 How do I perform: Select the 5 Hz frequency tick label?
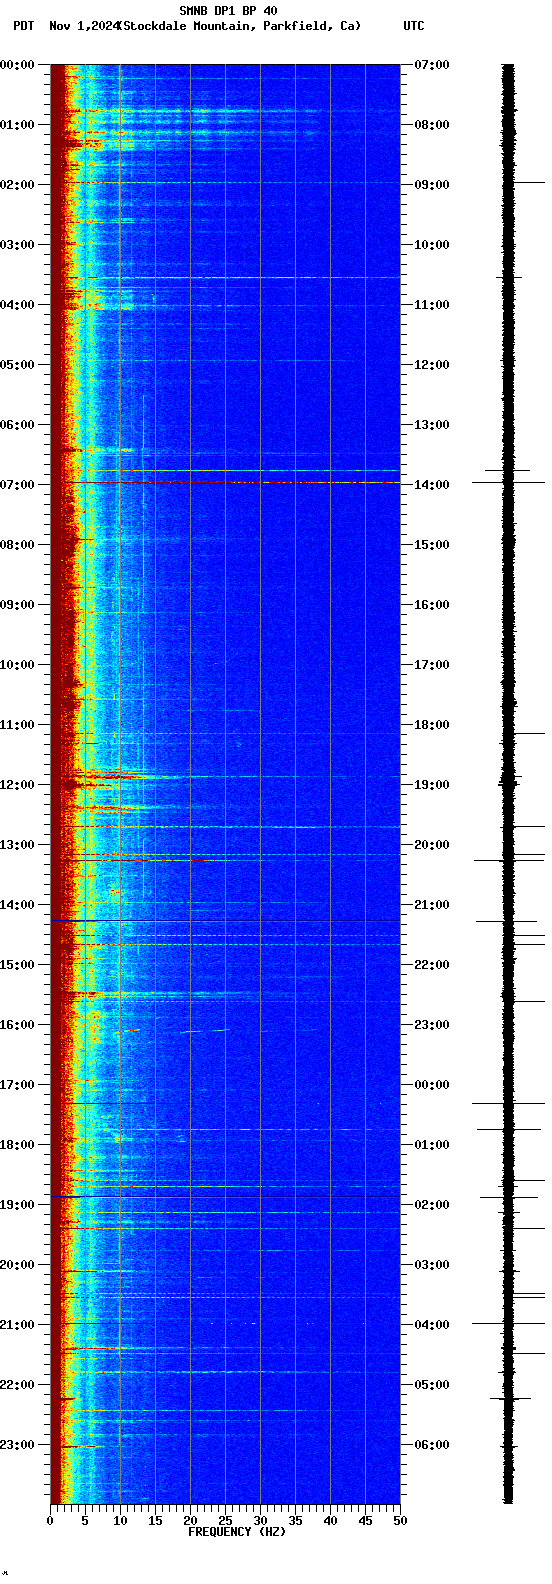click(x=85, y=1521)
